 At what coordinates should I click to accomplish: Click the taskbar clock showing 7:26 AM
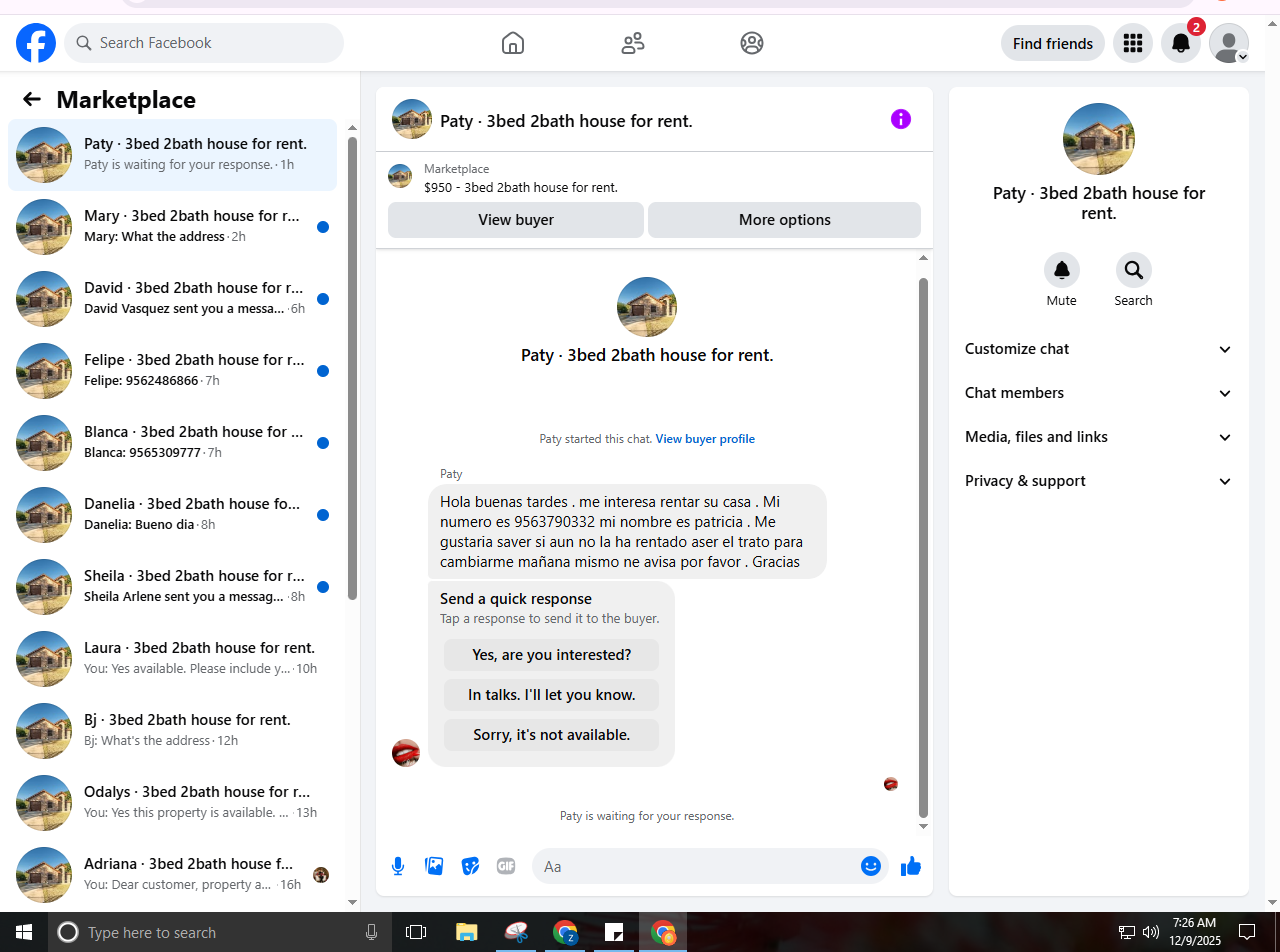click(1194, 932)
